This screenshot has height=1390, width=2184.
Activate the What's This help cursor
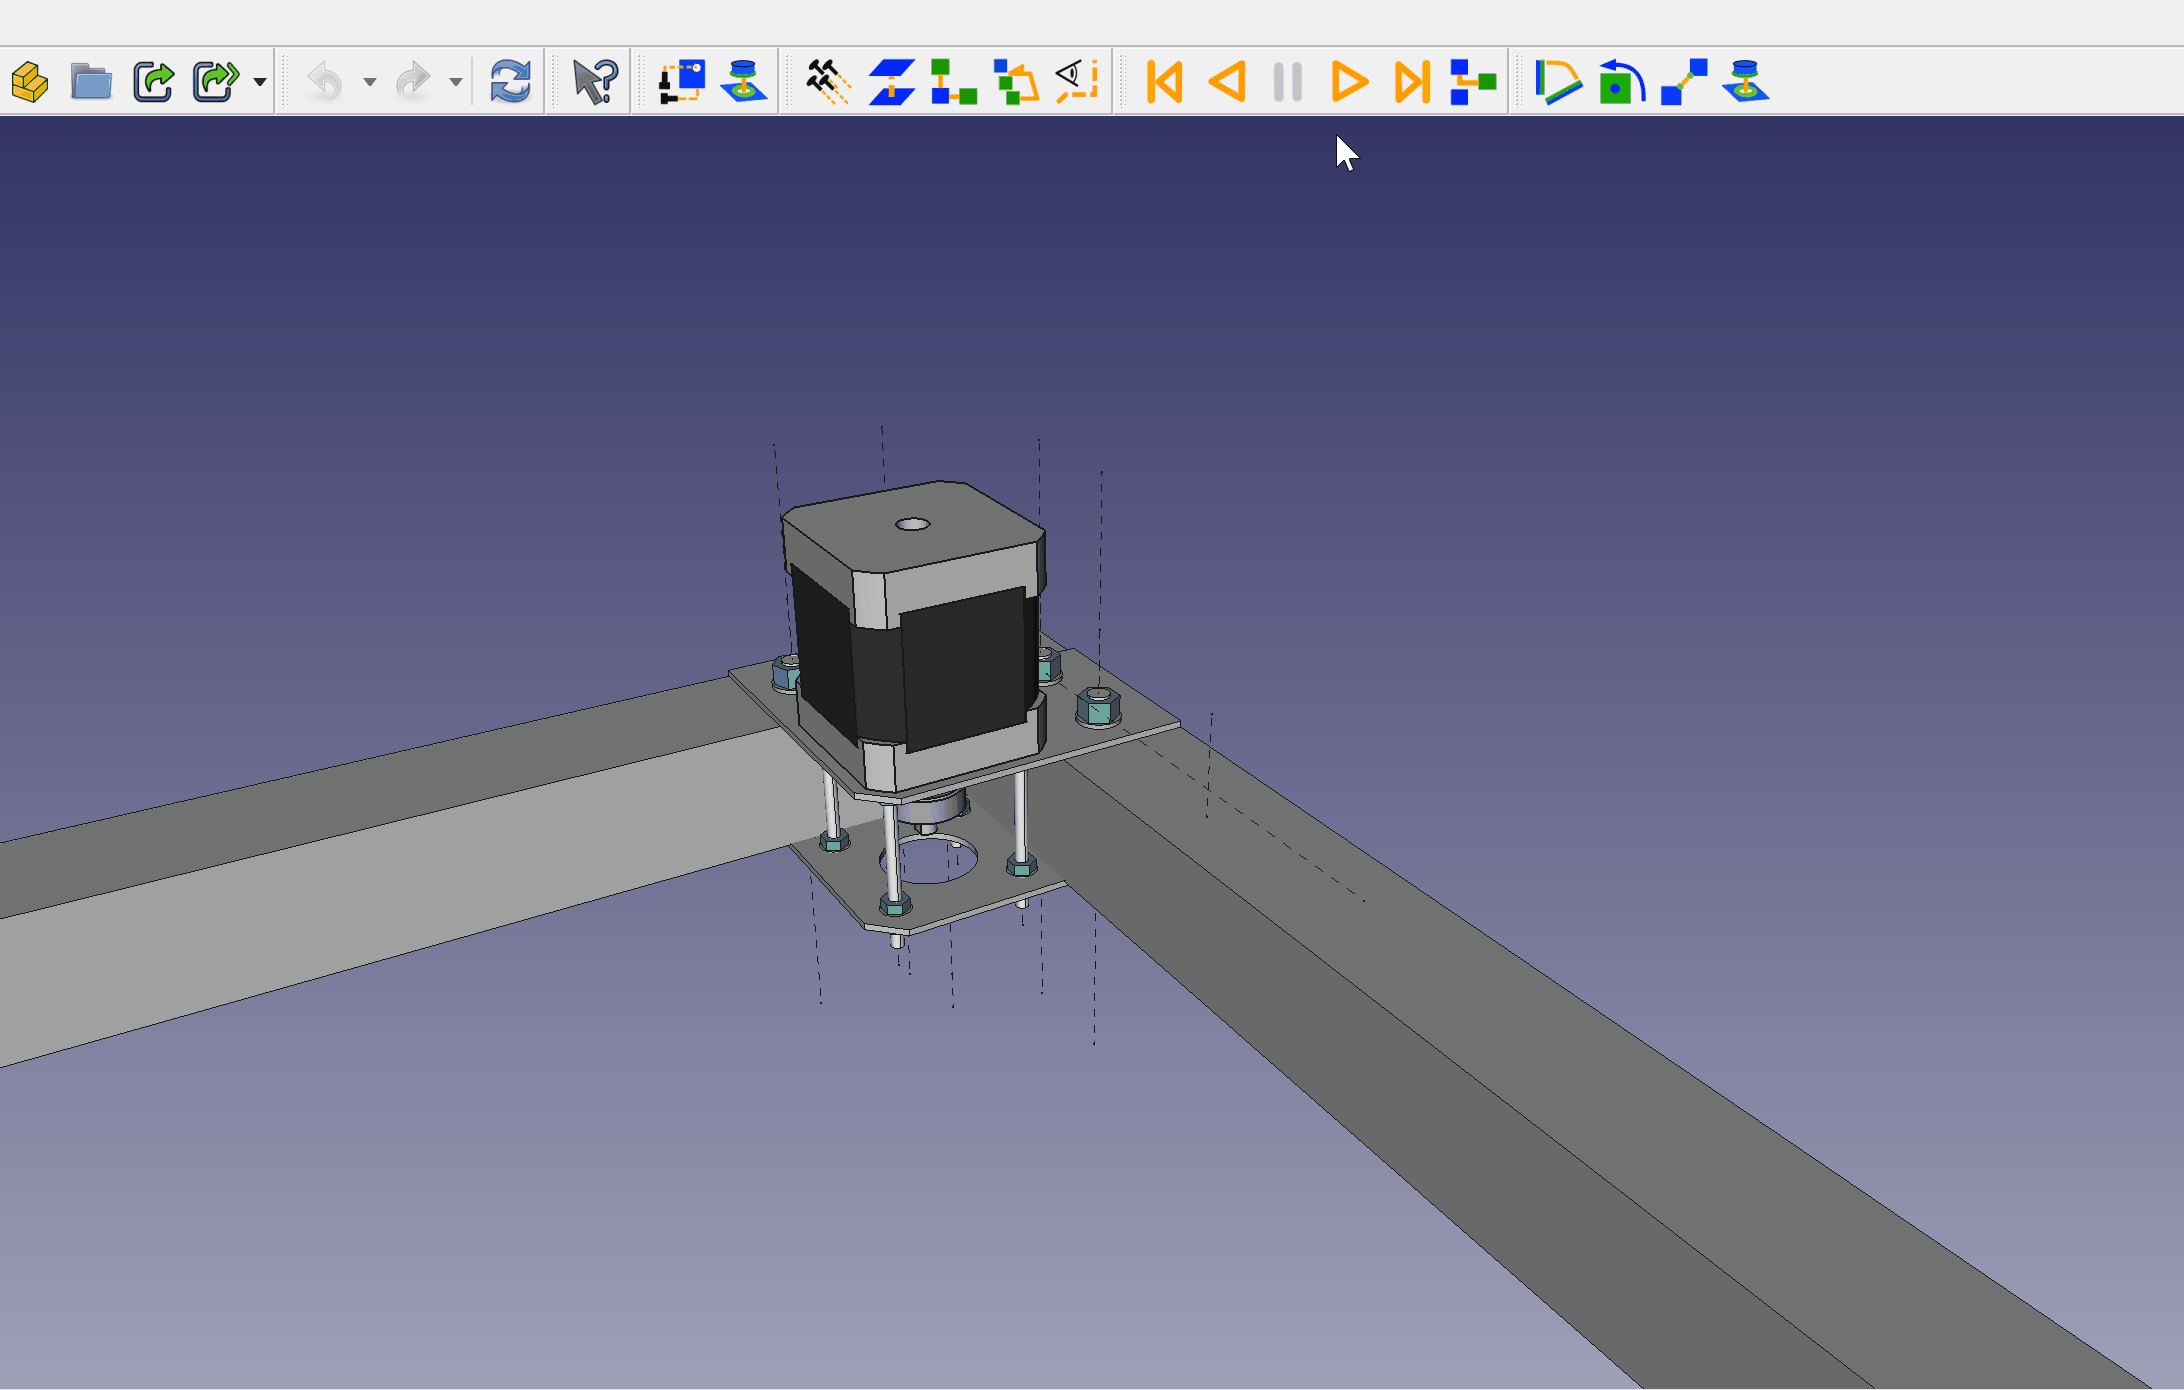595,82
